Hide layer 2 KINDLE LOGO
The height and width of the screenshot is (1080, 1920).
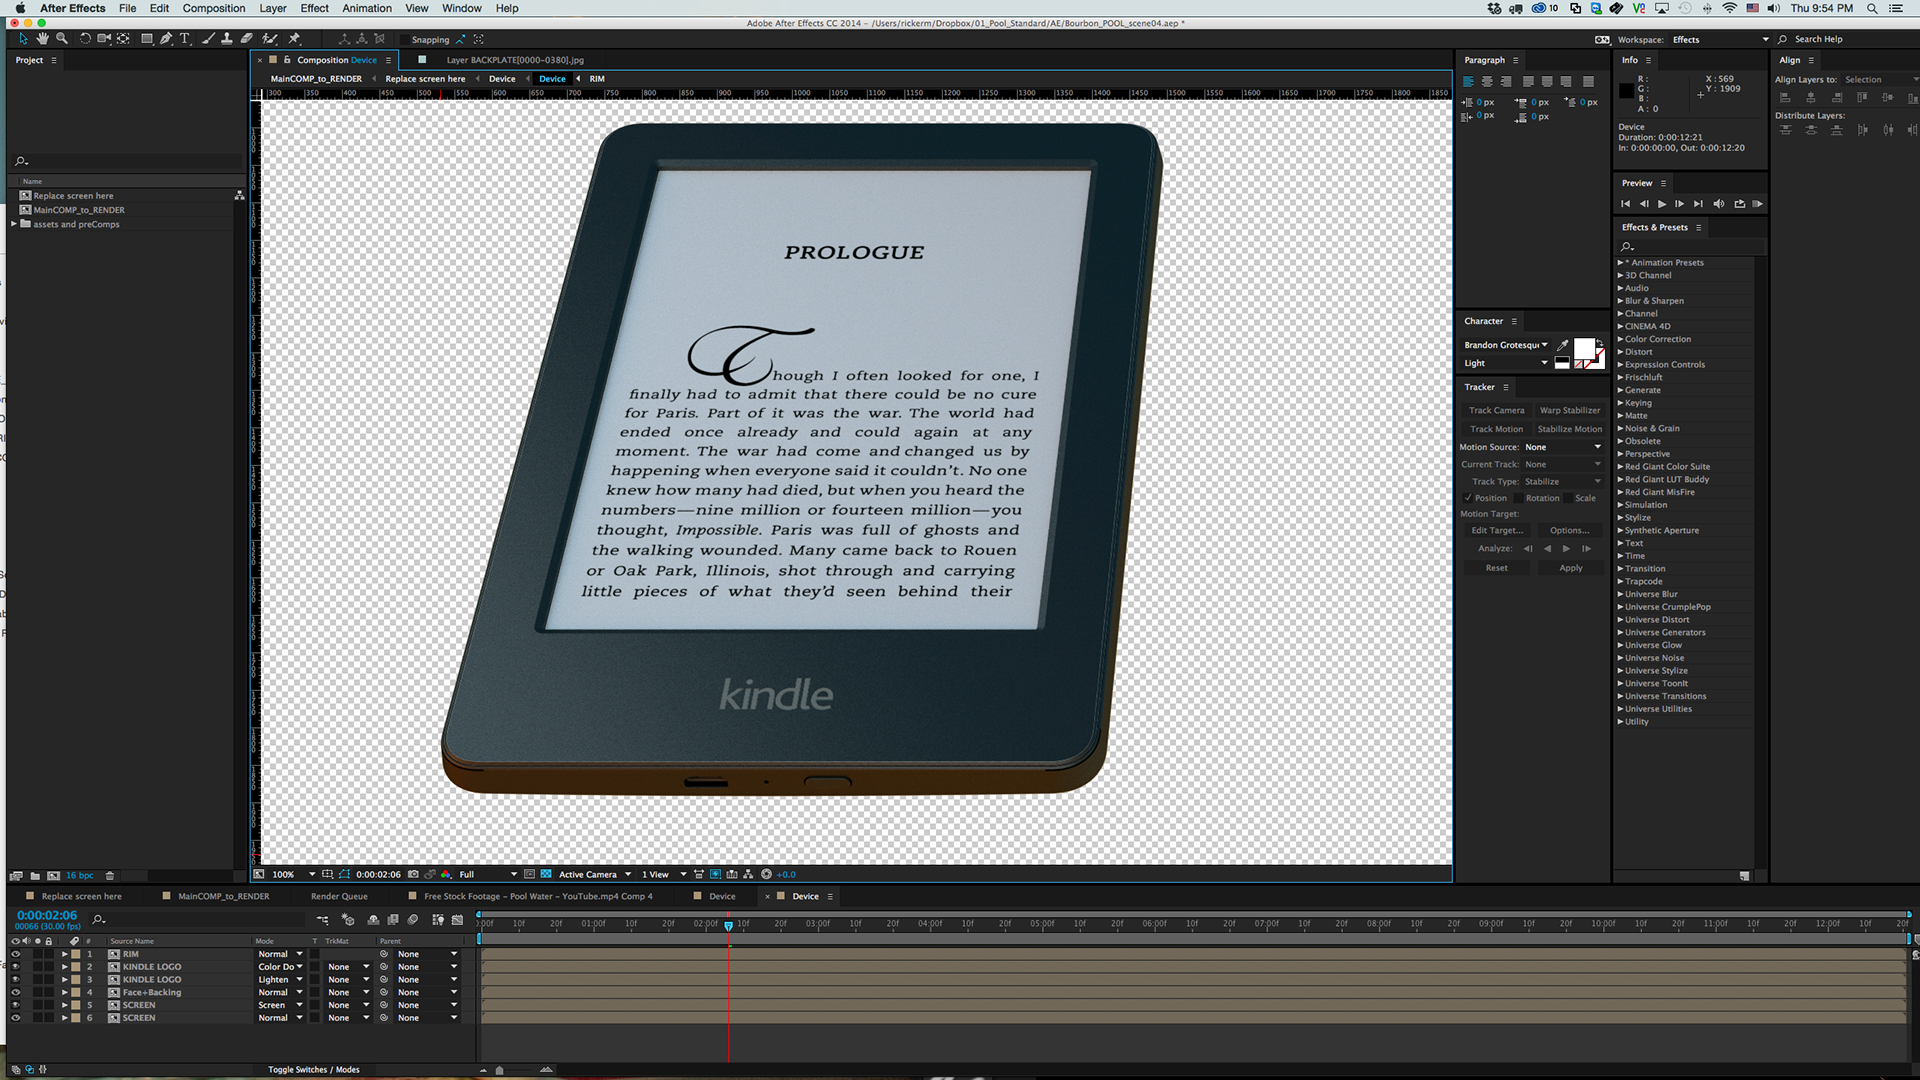15,967
